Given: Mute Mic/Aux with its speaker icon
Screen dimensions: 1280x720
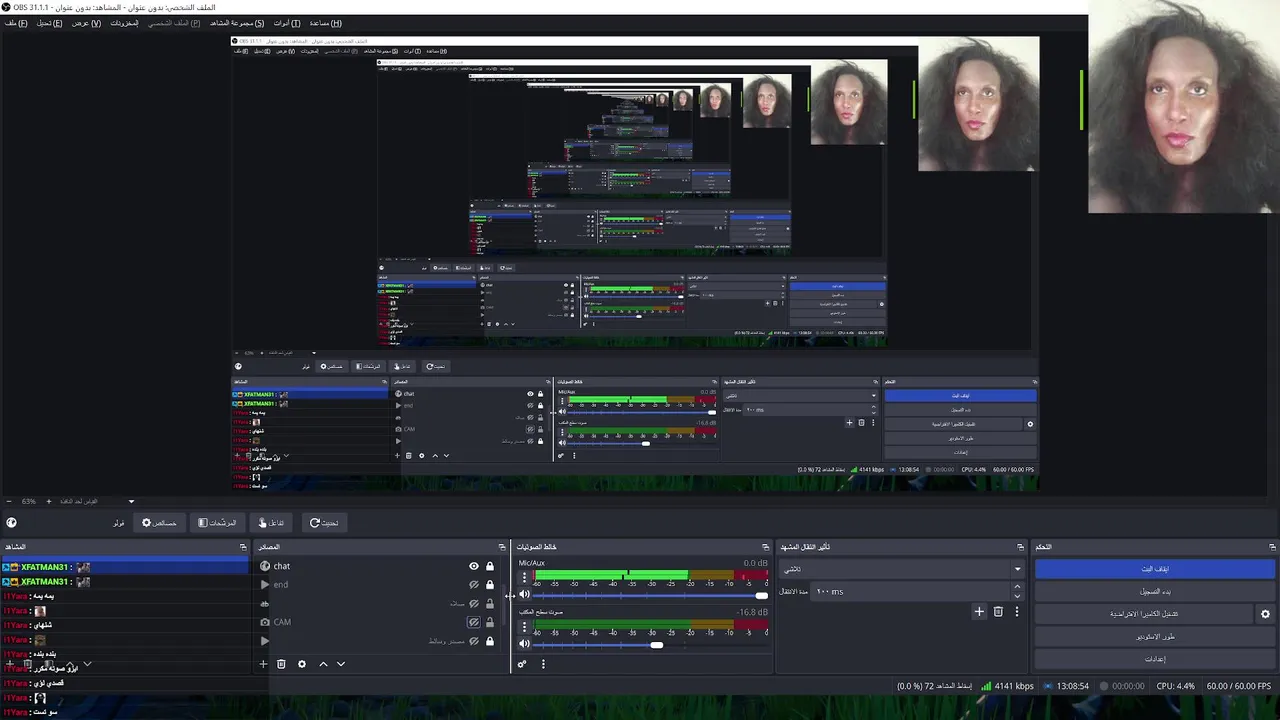Looking at the screenshot, I should (524, 595).
